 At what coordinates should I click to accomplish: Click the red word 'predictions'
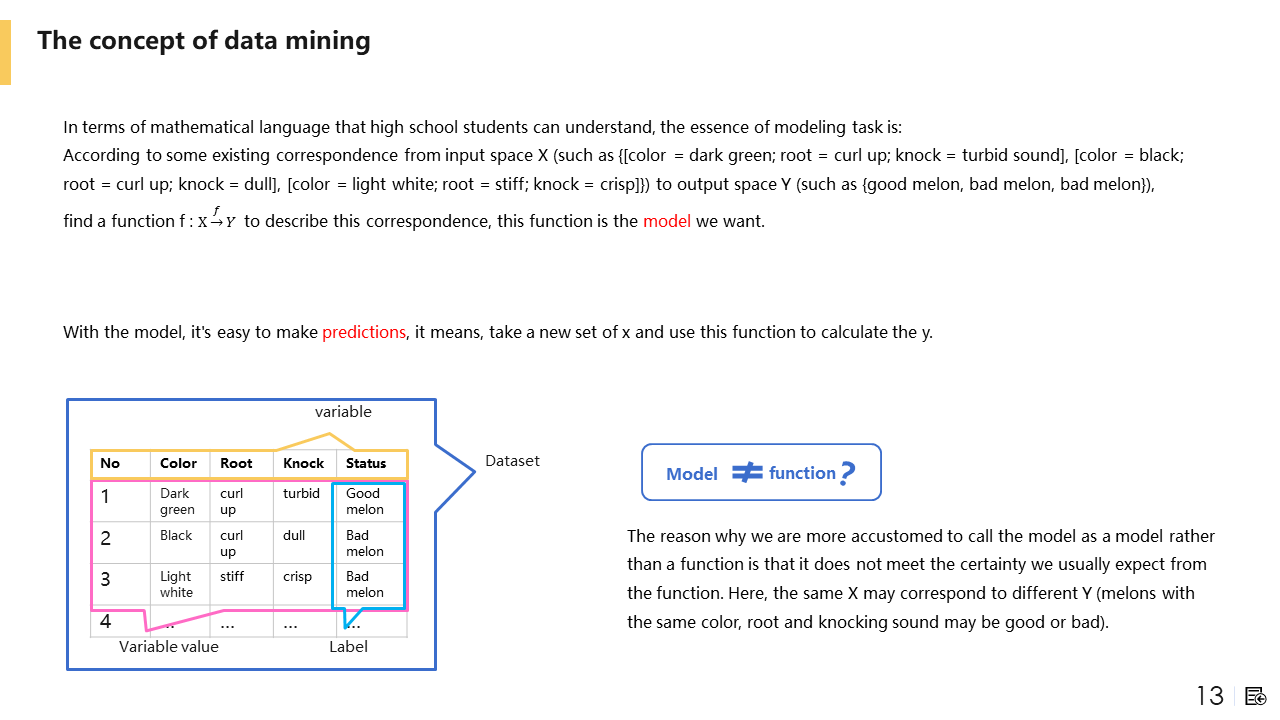click(x=364, y=332)
